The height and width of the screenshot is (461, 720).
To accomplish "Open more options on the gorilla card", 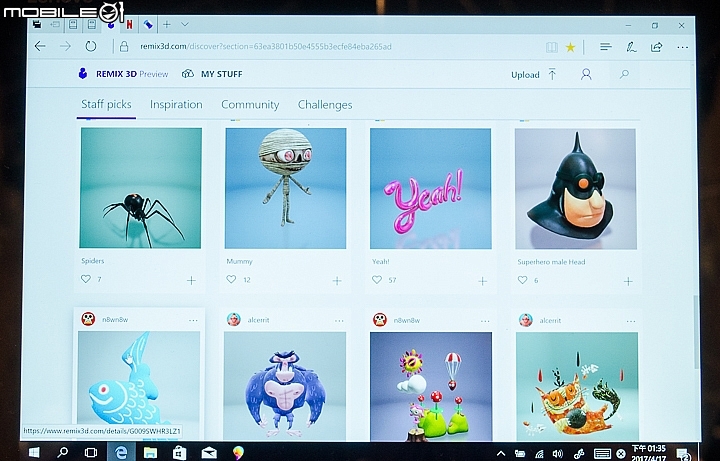I will coord(339,321).
